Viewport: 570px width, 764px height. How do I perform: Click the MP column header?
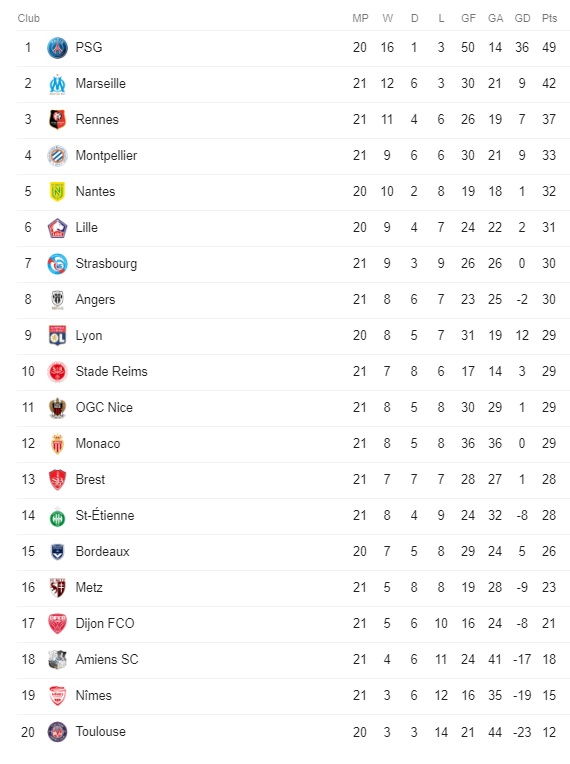(360, 18)
